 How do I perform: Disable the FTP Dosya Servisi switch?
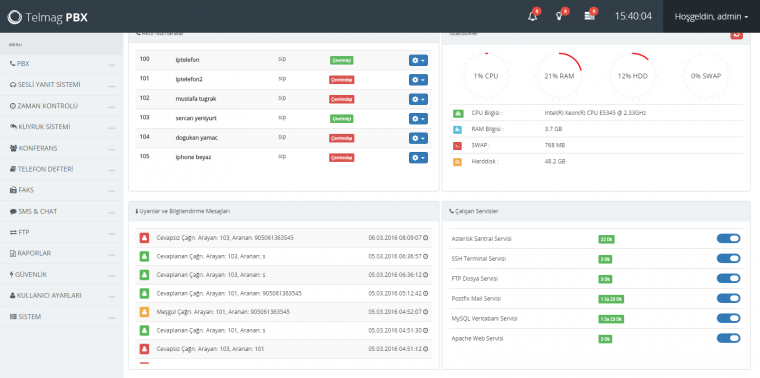tap(728, 278)
